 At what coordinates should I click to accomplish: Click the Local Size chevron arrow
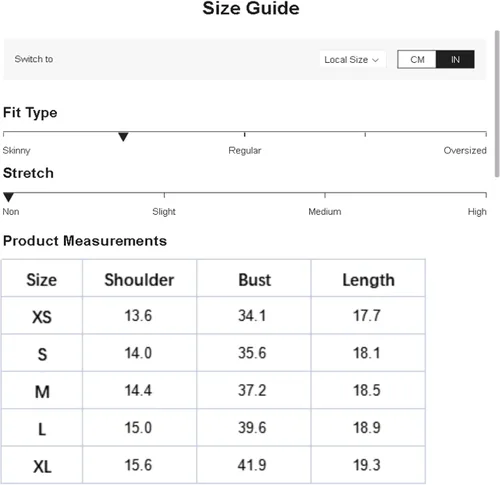tap(375, 60)
